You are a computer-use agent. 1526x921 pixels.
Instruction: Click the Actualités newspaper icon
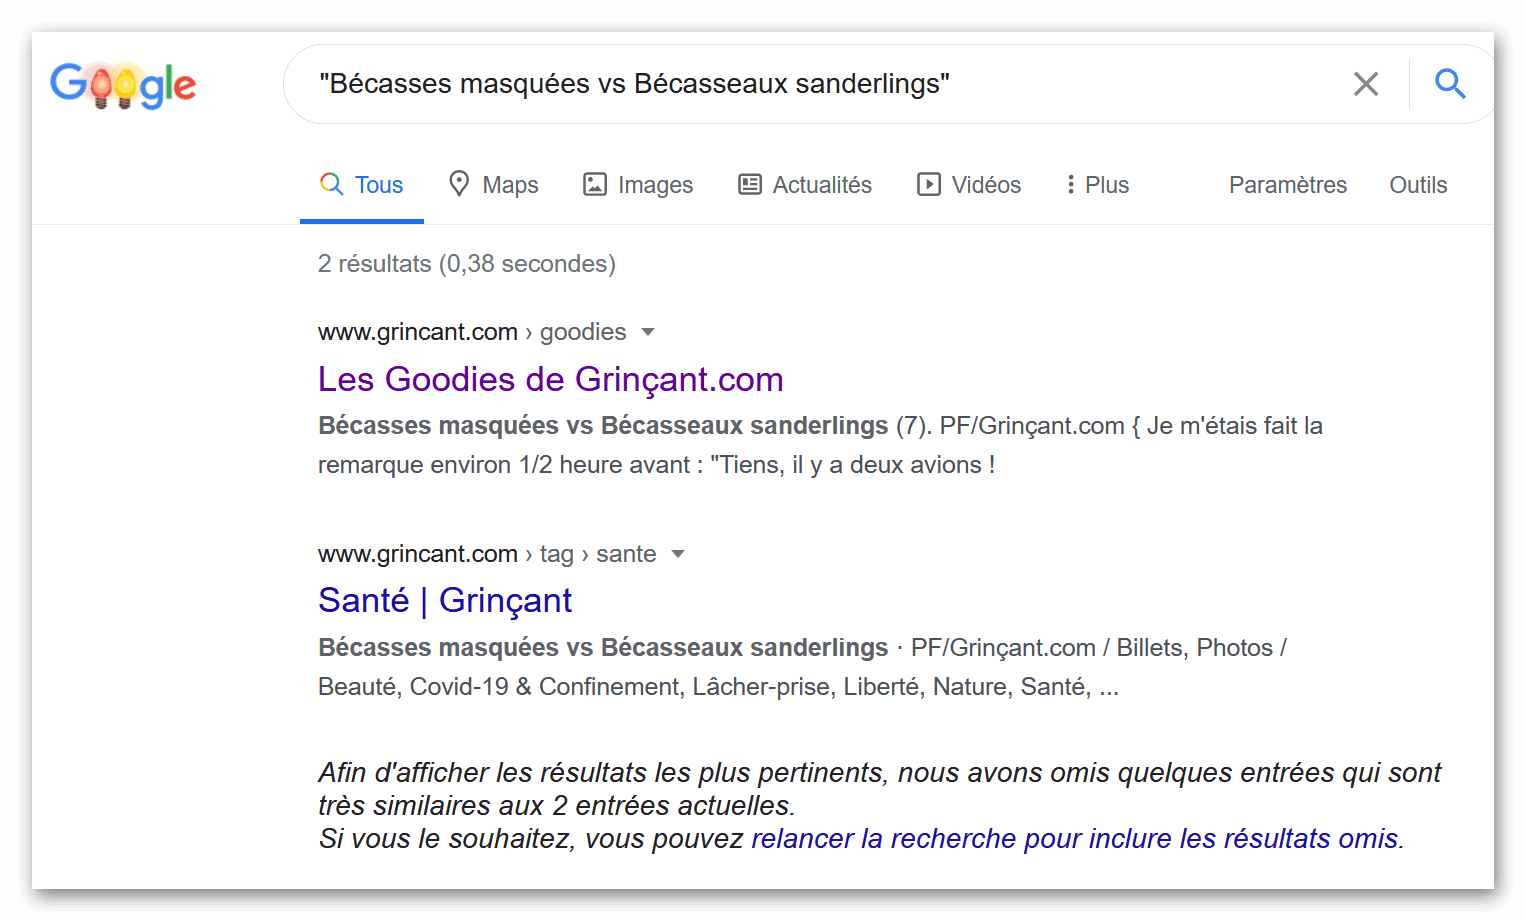point(750,184)
